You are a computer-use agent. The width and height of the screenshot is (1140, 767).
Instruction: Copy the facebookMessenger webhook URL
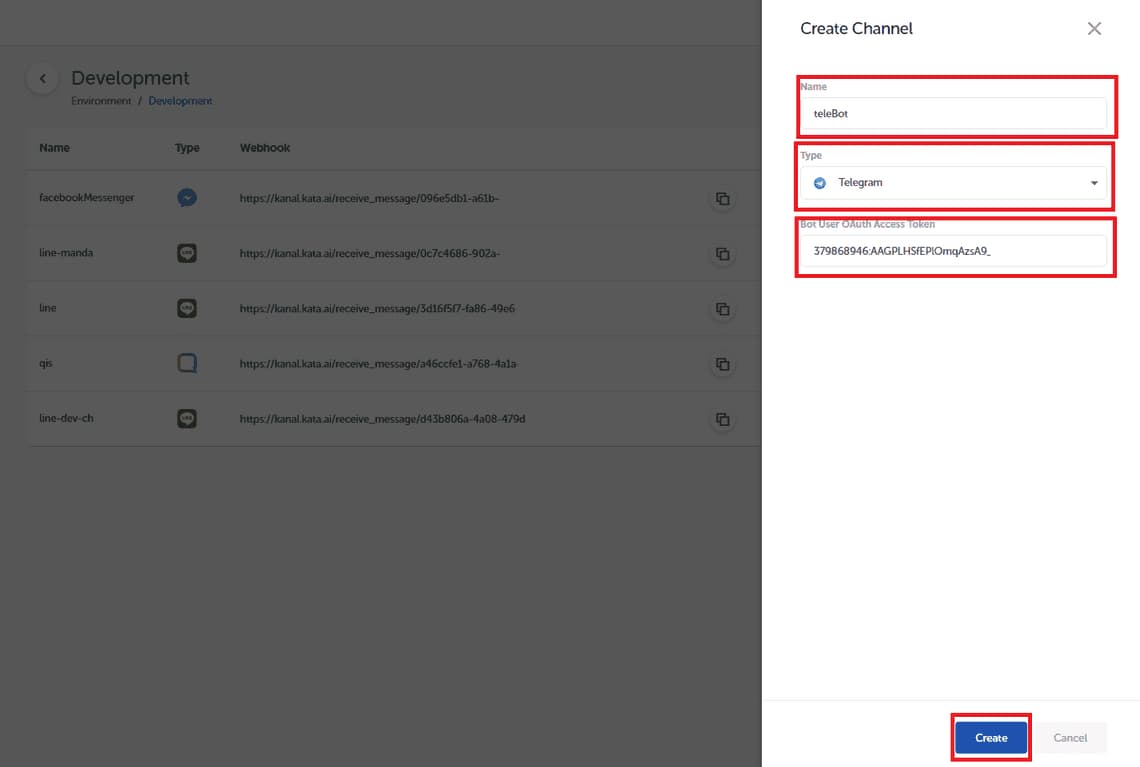(722, 198)
